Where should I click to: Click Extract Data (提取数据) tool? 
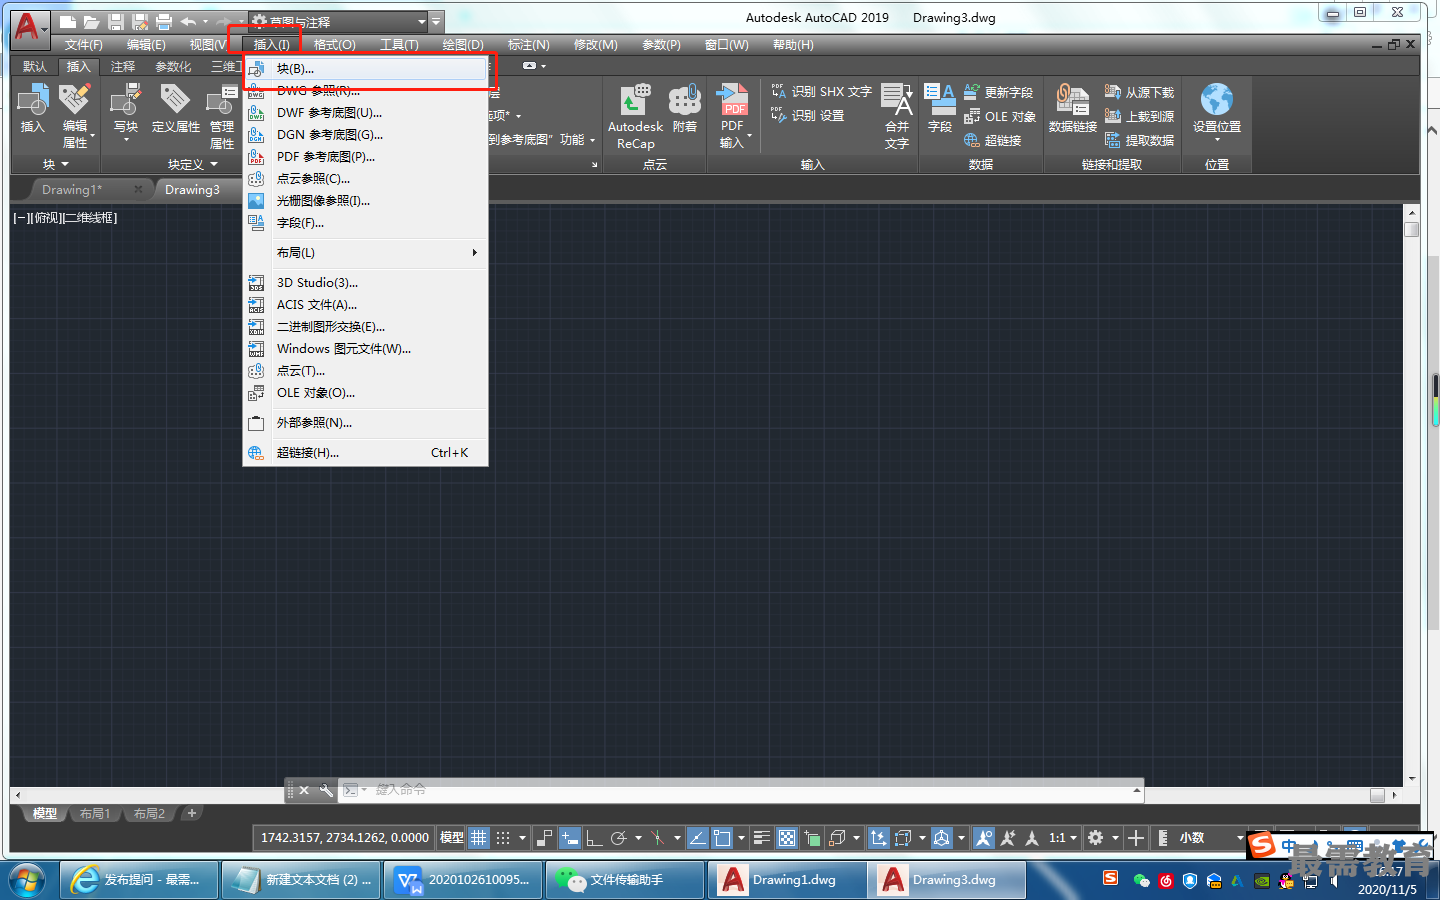coord(1139,140)
